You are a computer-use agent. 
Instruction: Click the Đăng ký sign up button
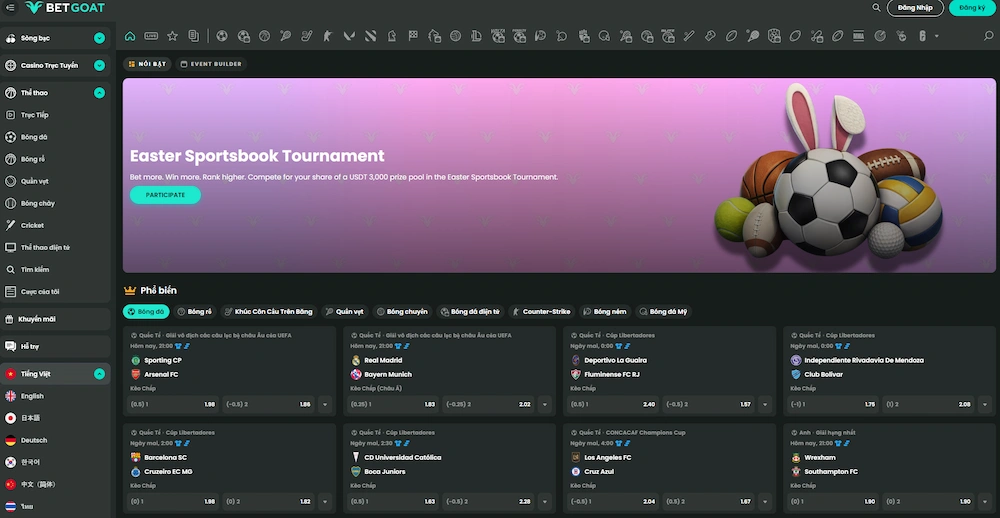coord(971,8)
